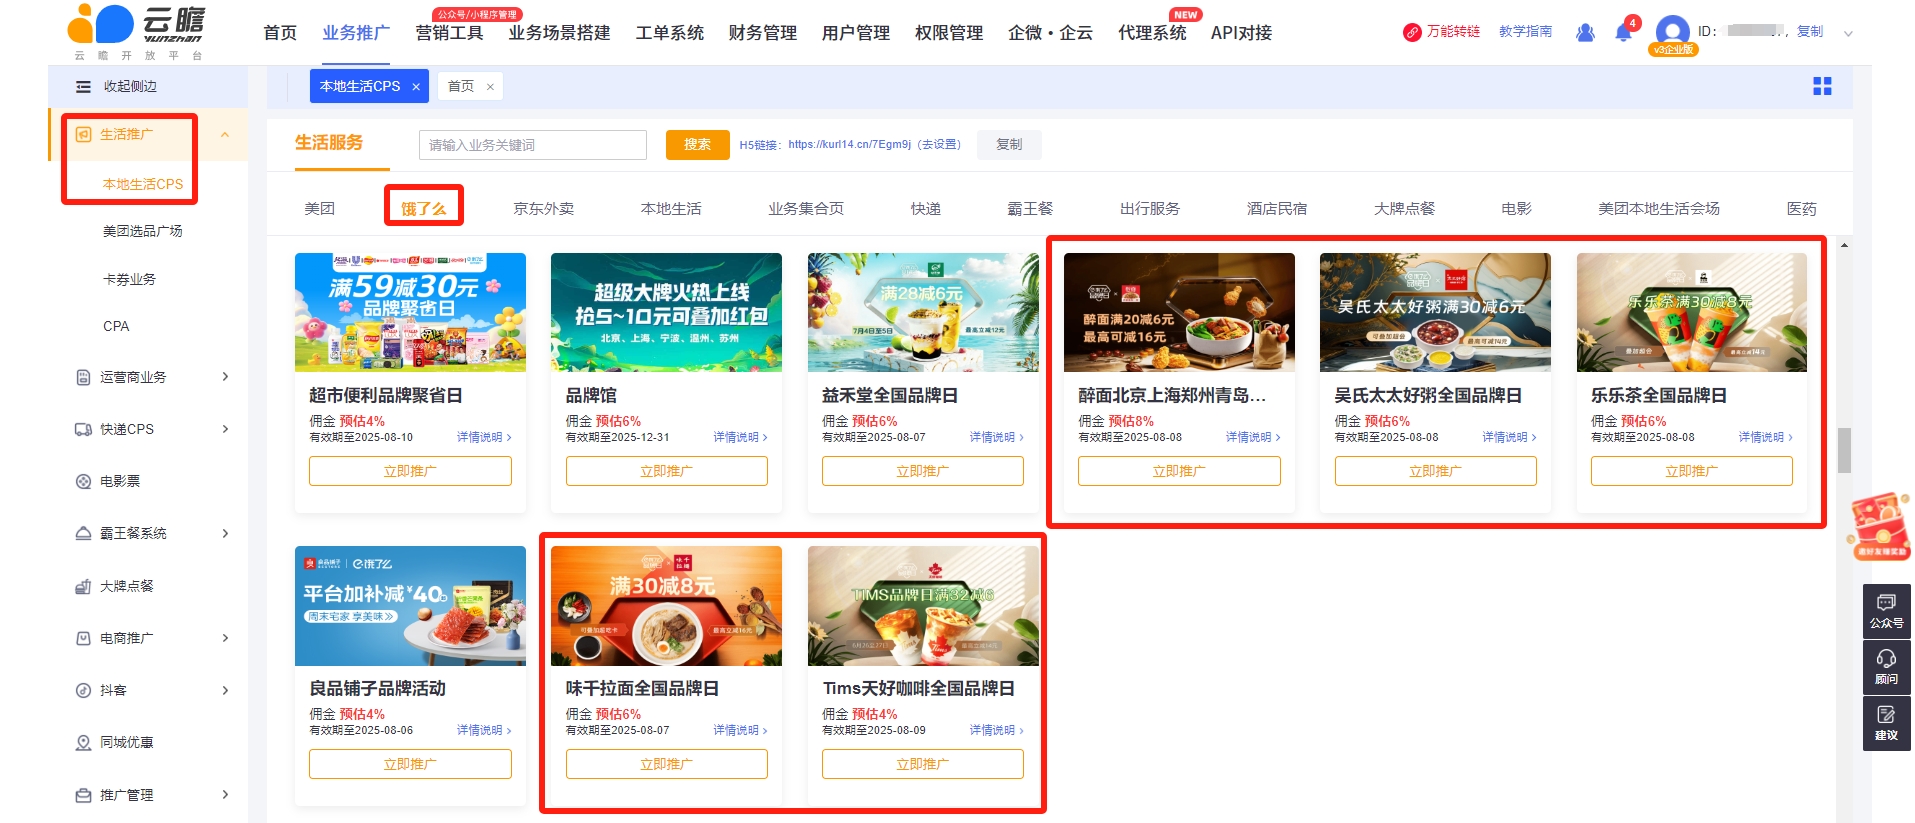This screenshot has width=1915, height=823.
Task: Open the 公众号 floating widget
Action: (x=1886, y=610)
